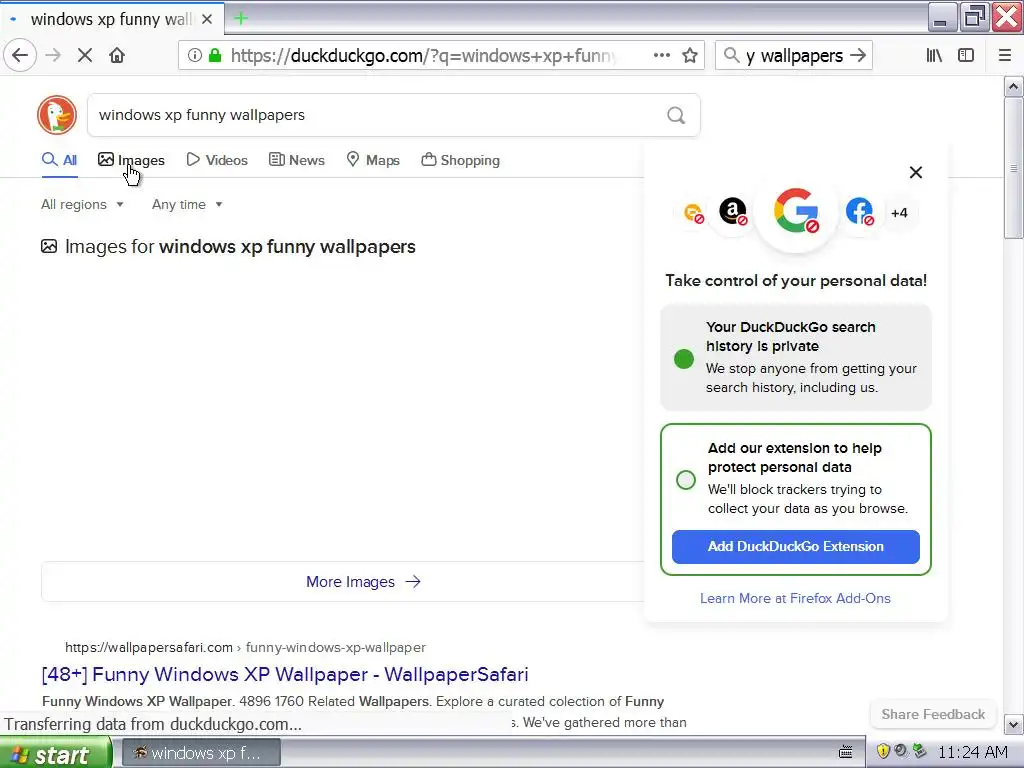The width and height of the screenshot is (1024, 768).
Task: Open Learn More at Firefox Add-Ons
Action: click(795, 598)
